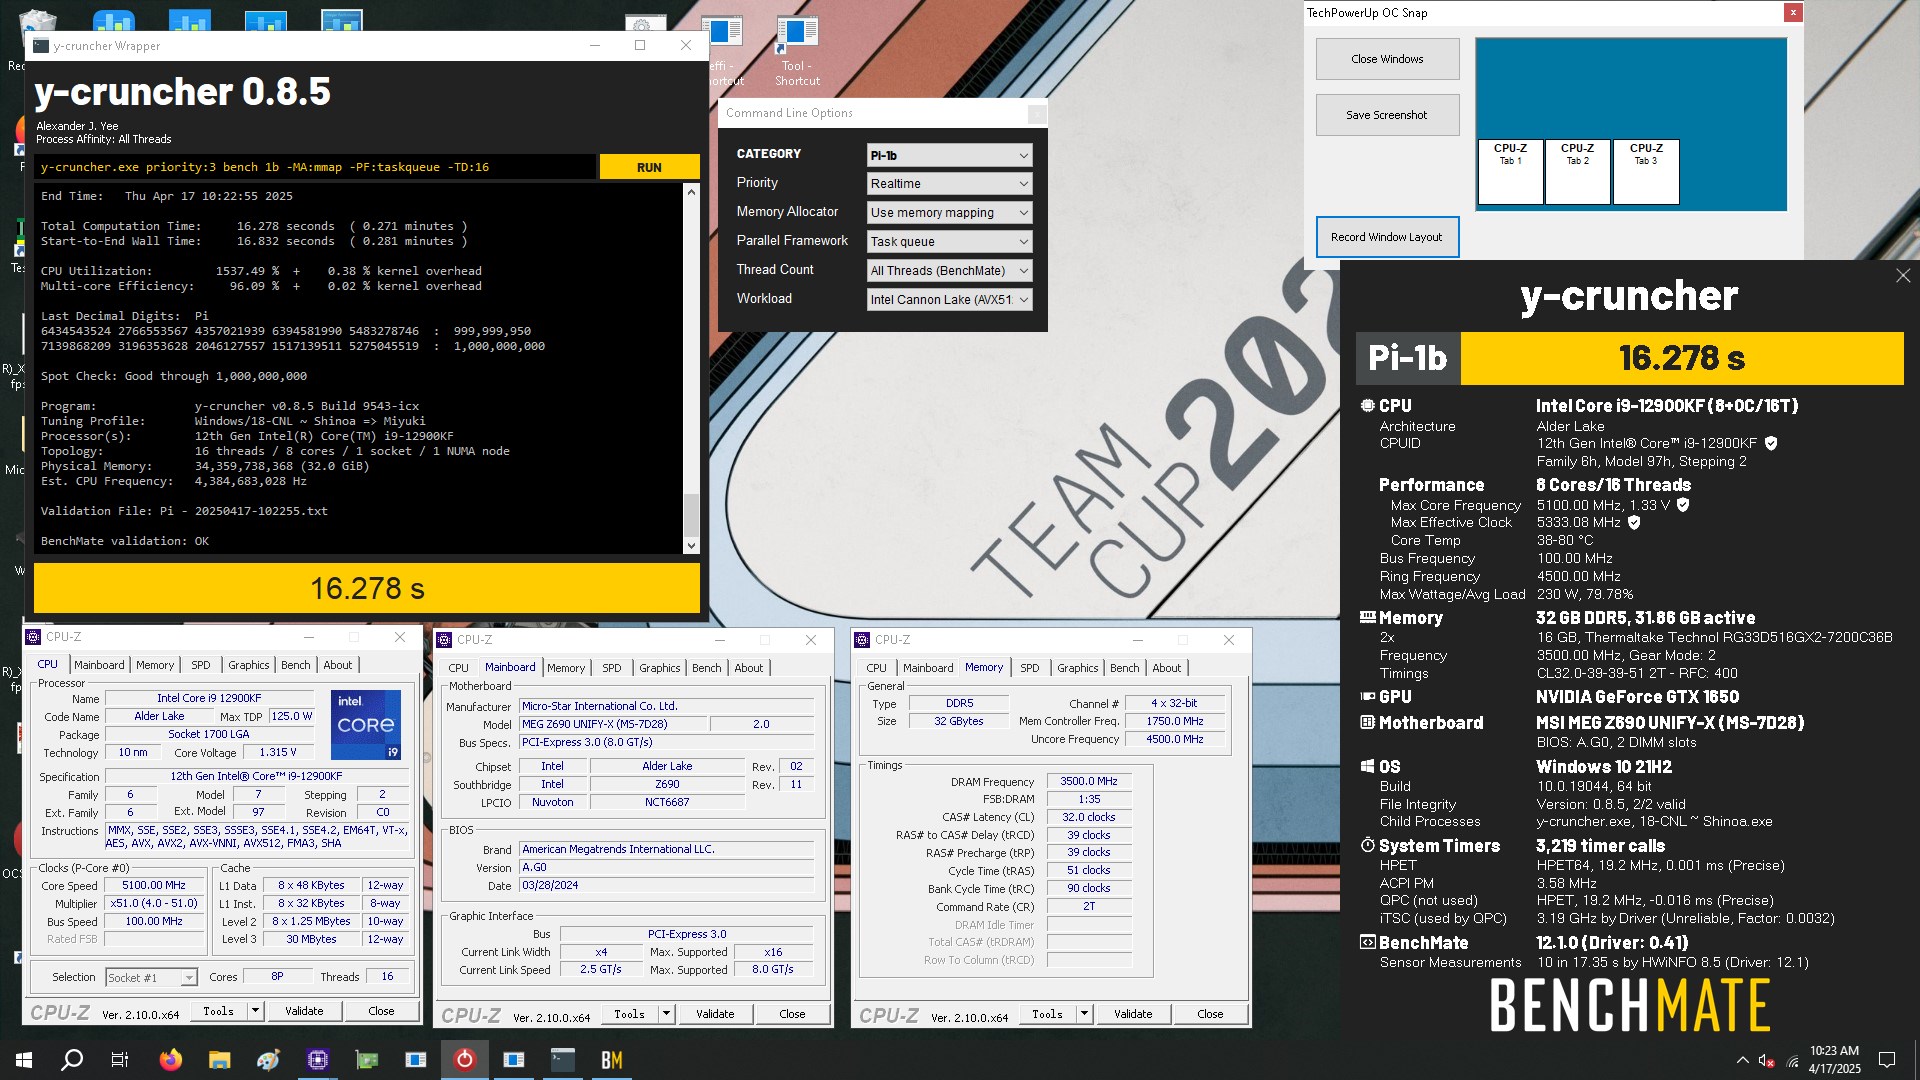
Task: Open the notification center icon
Action: [1887, 1060]
